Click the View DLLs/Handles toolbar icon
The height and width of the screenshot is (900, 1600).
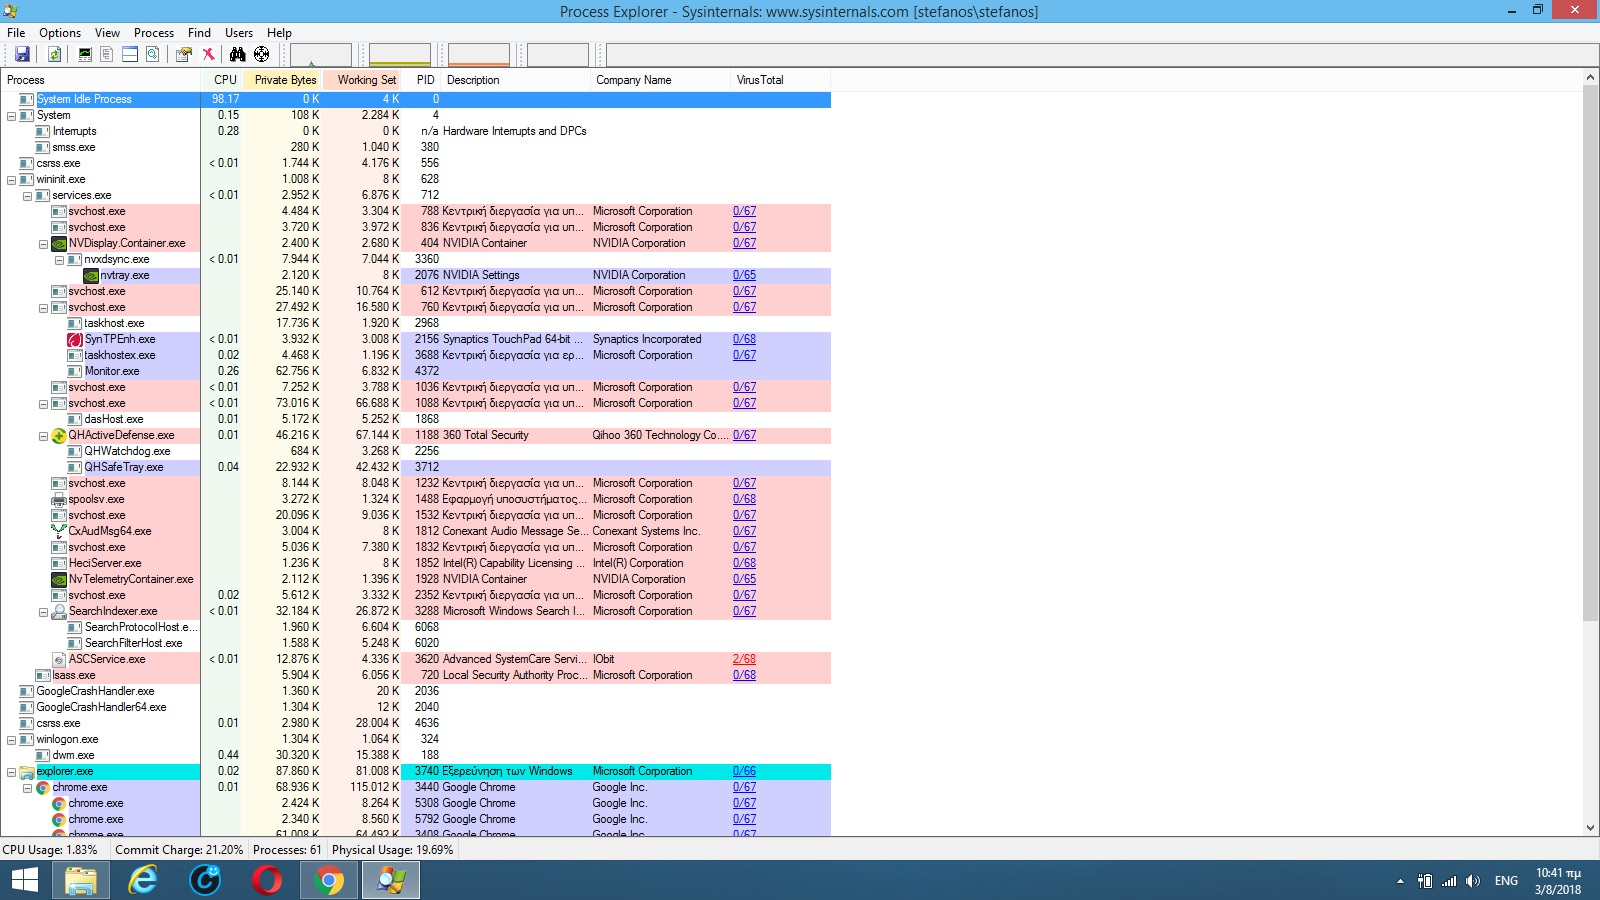tap(152, 54)
